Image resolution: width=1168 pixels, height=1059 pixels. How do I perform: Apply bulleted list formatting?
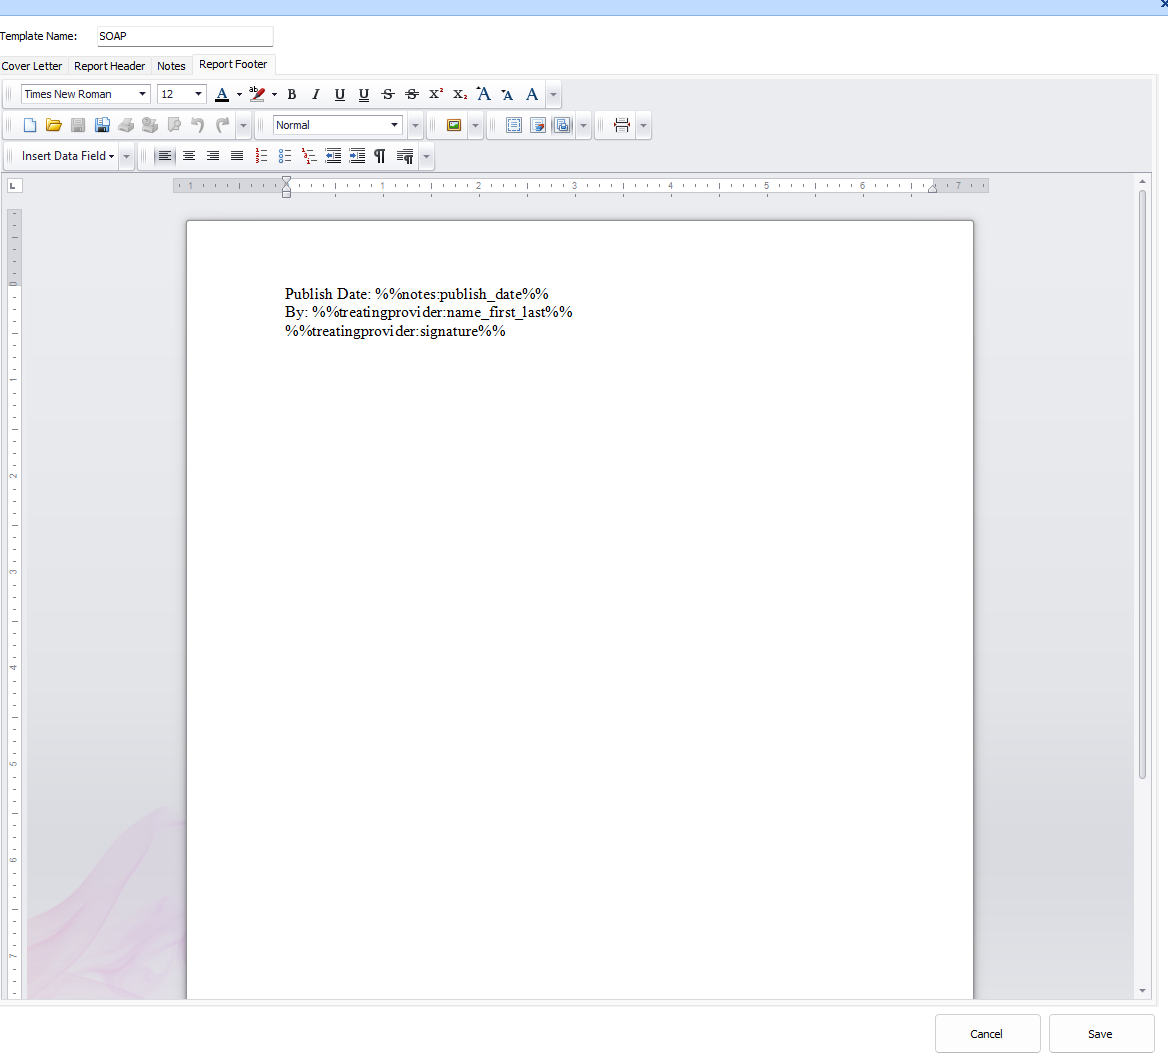[285, 156]
